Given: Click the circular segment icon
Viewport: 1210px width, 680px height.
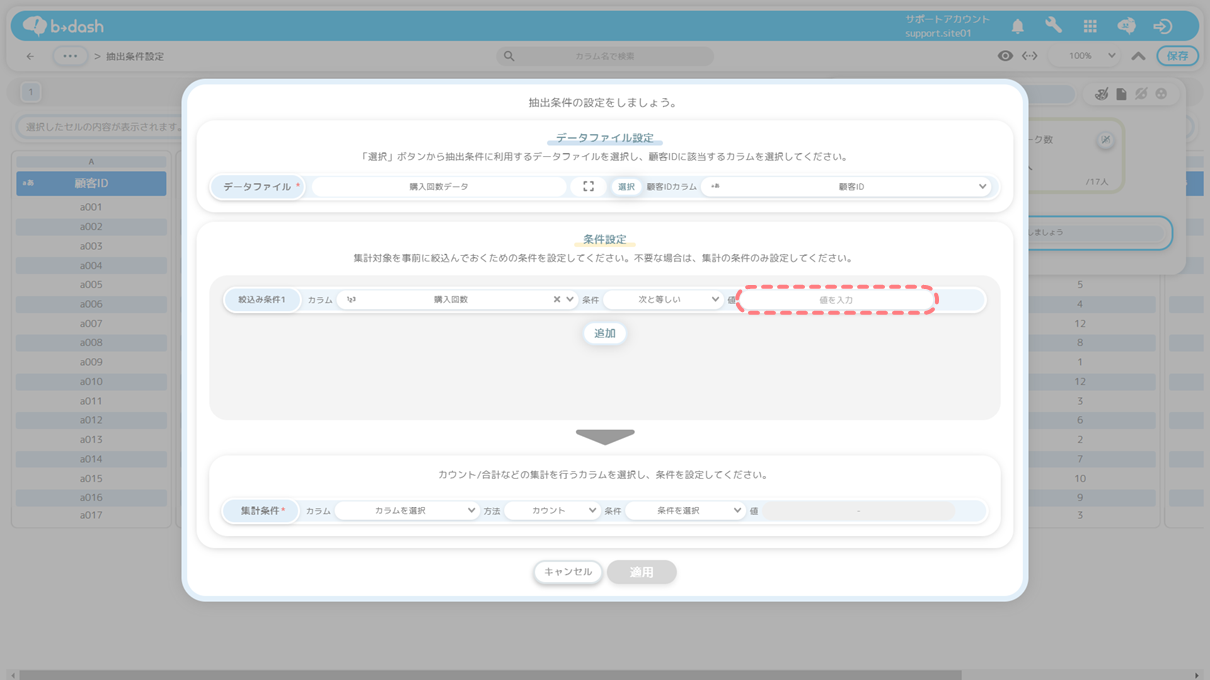Looking at the screenshot, I should tap(1161, 94).
